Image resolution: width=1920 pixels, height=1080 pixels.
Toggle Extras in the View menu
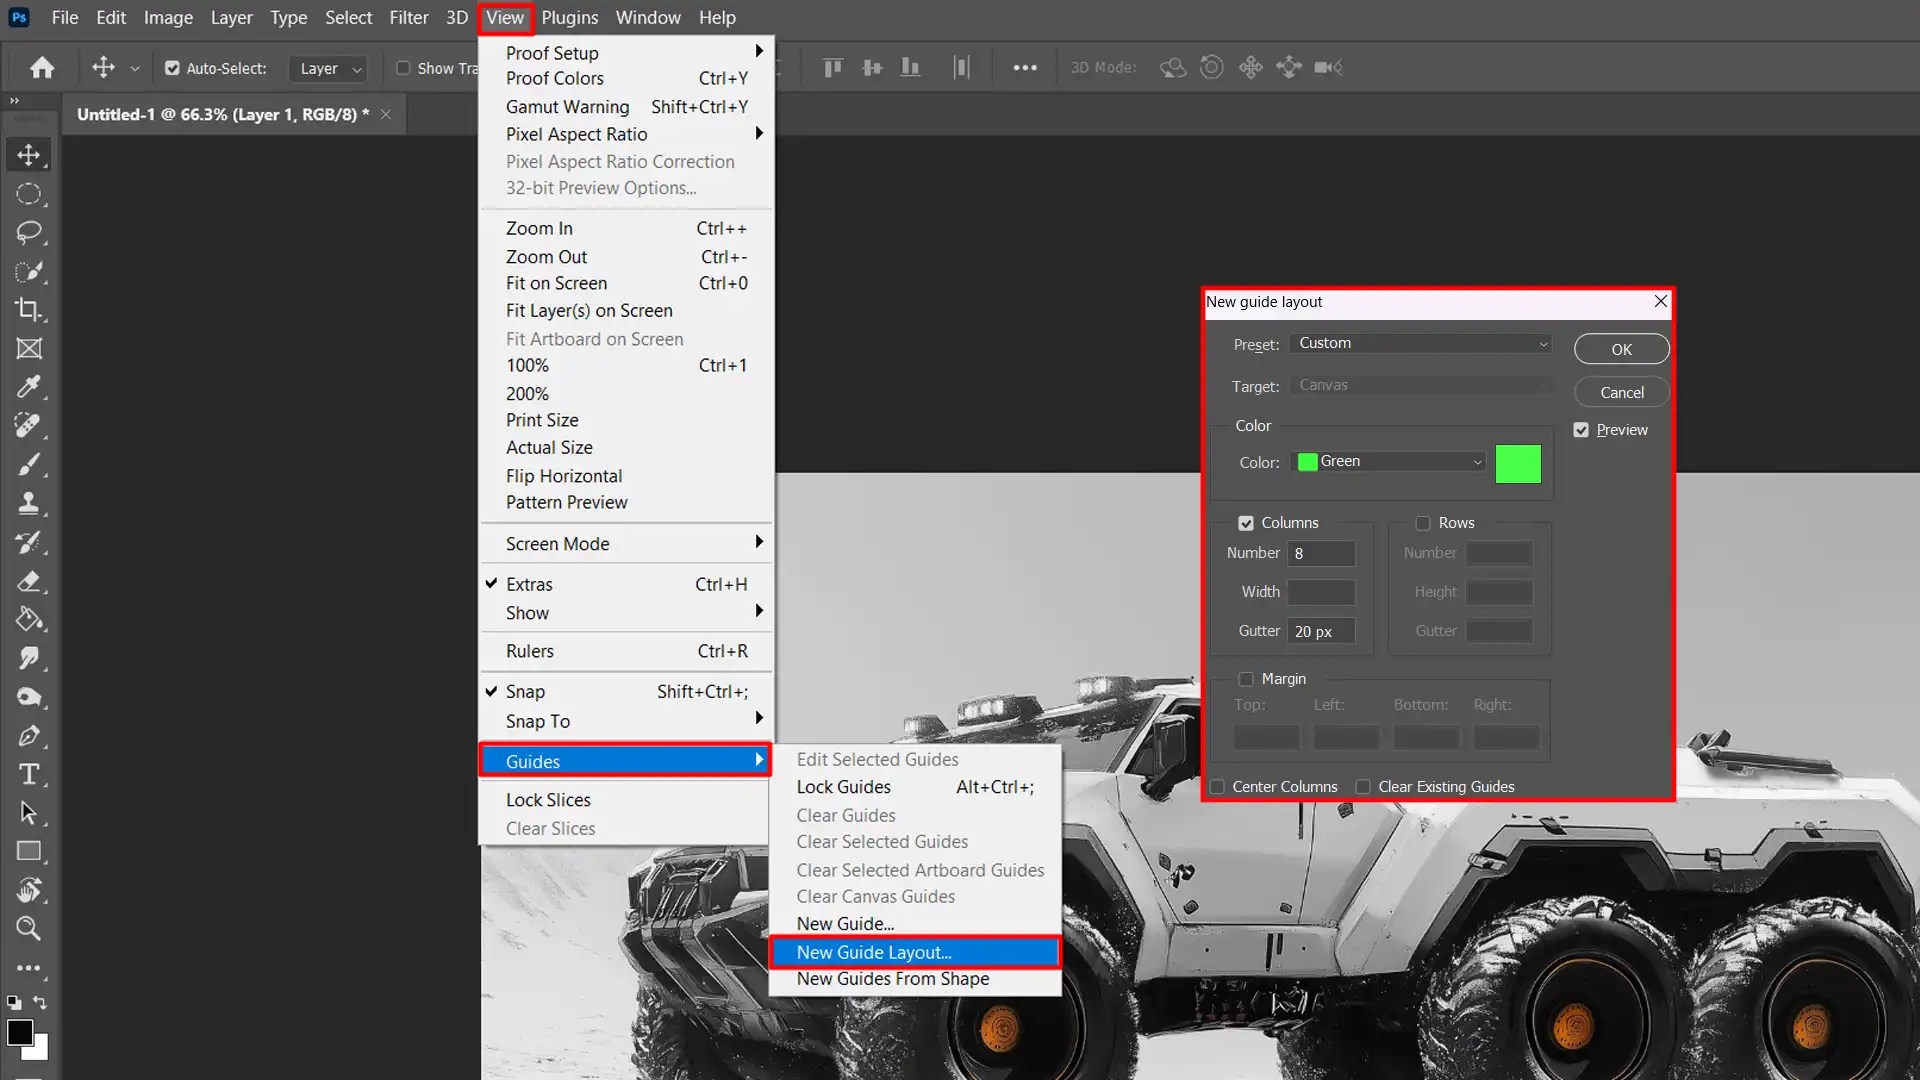pos(626,584)
